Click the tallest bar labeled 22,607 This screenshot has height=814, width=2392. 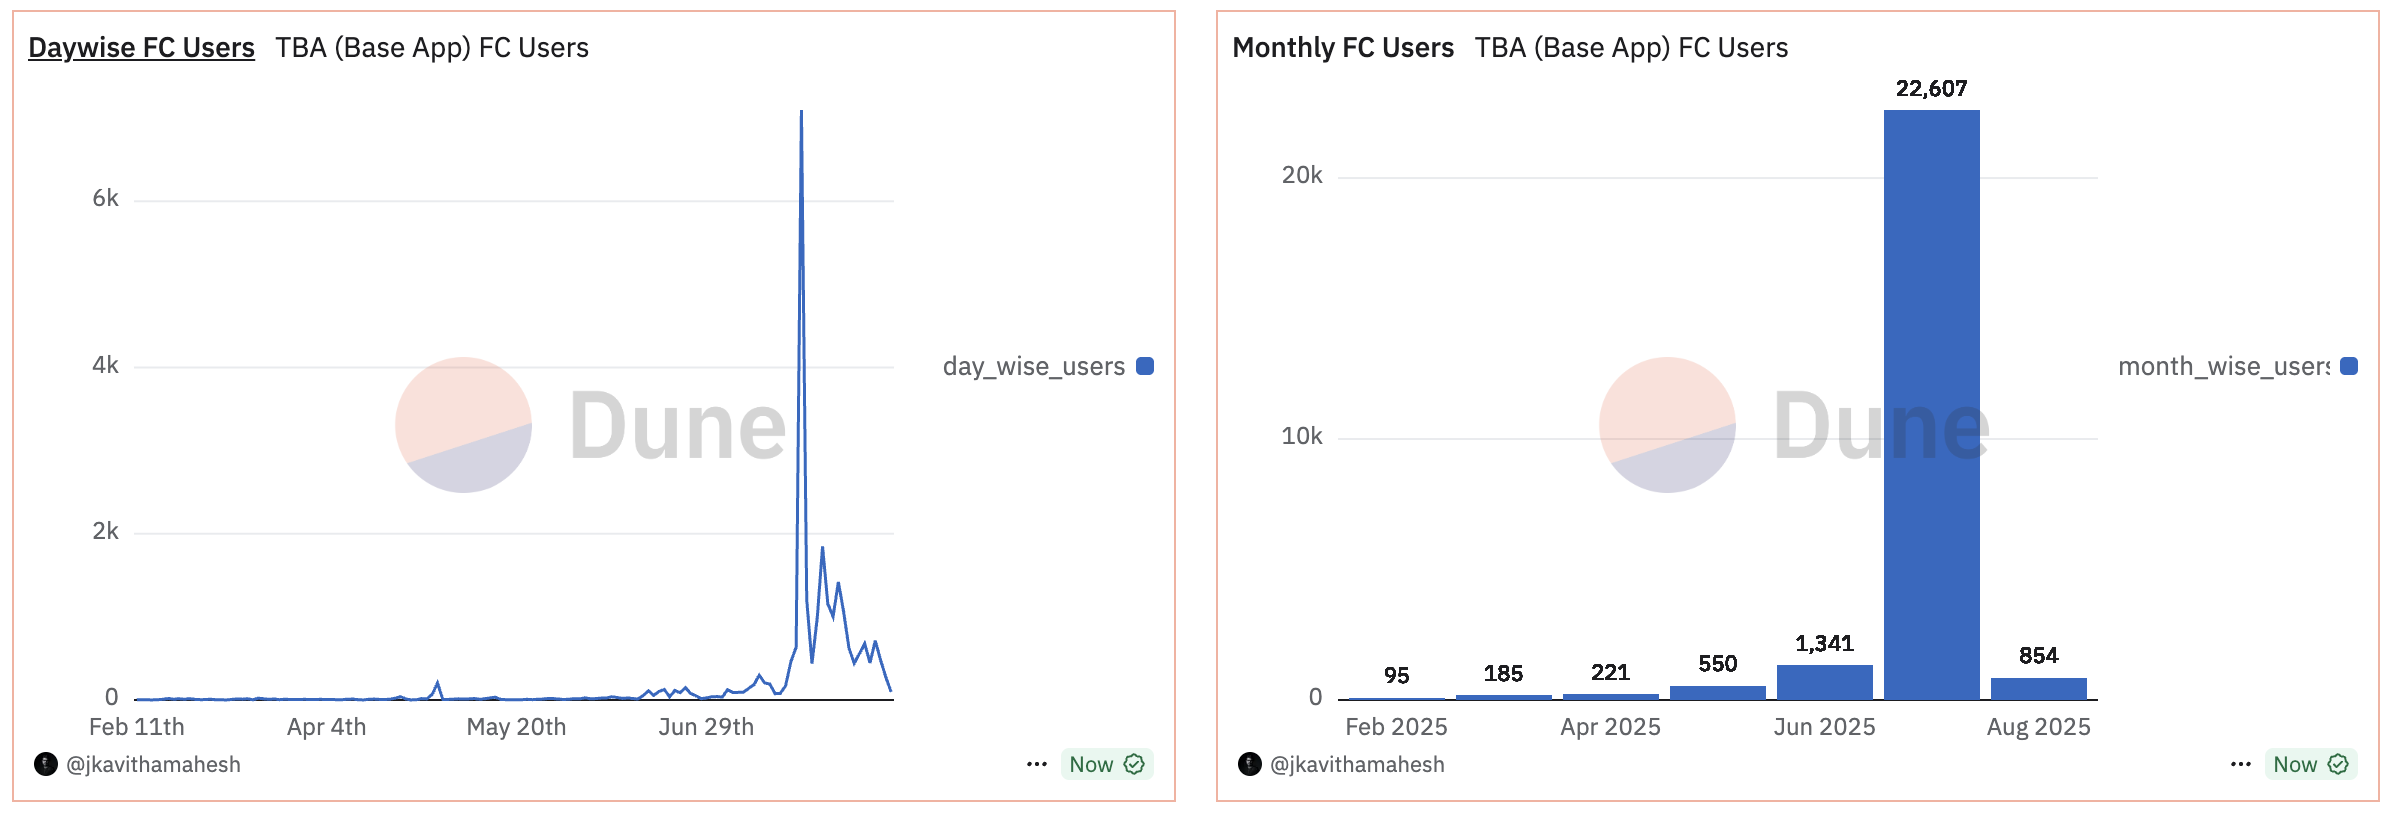pyautogui.click(x=1931, y=400)
